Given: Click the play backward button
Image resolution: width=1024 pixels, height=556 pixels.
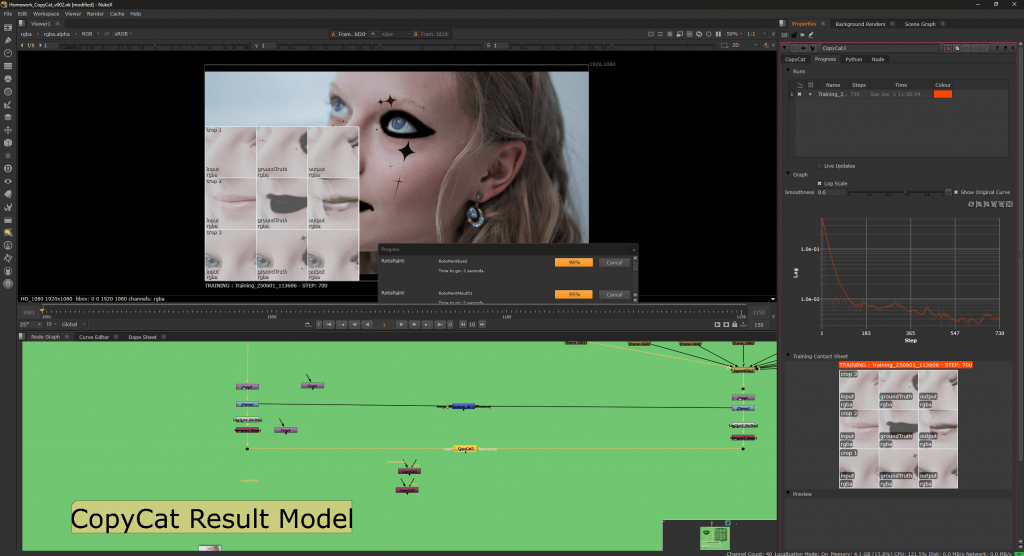Looking at the screenshot, I should pos(367,325).
